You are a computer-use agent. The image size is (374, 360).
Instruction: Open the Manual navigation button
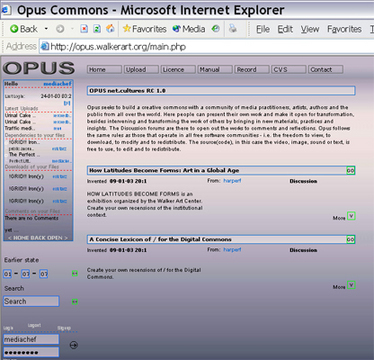pos(215,70)
